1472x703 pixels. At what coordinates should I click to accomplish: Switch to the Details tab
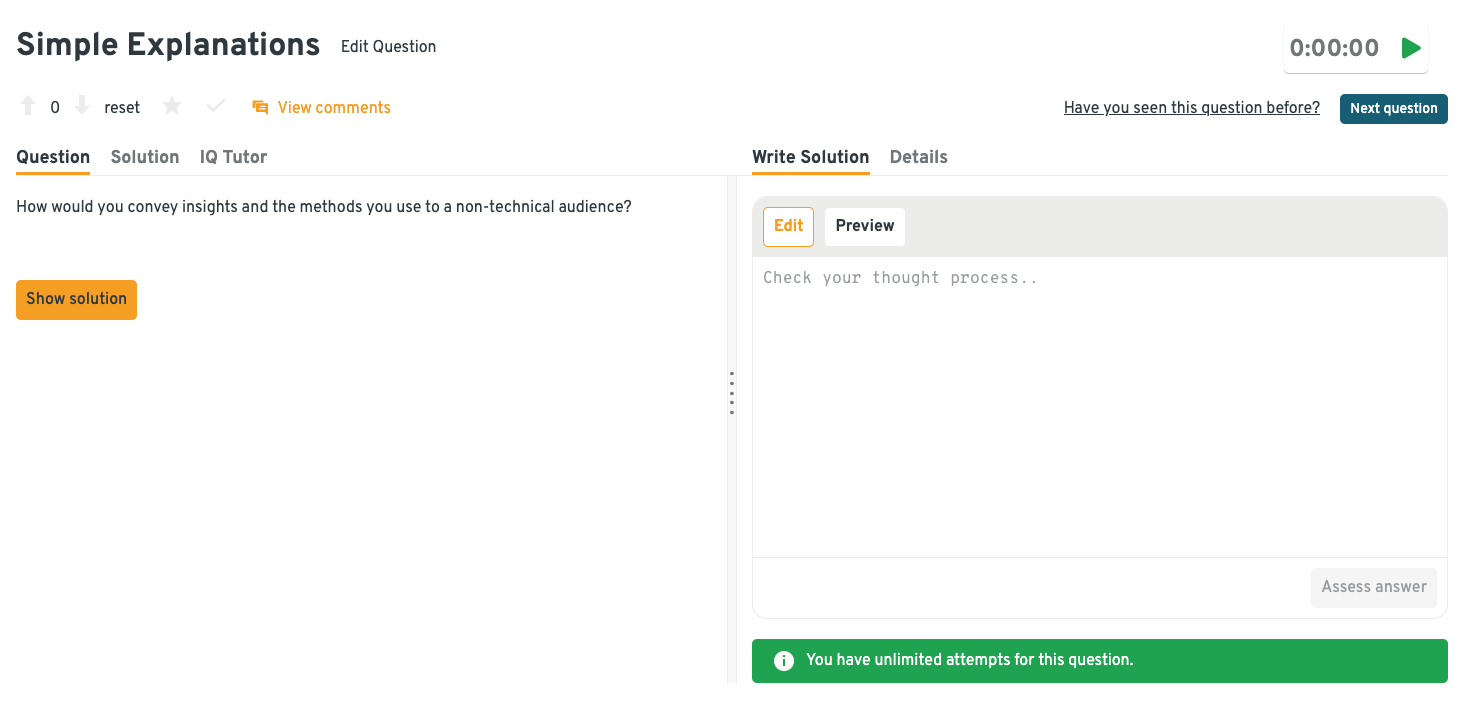click(918, 157)
